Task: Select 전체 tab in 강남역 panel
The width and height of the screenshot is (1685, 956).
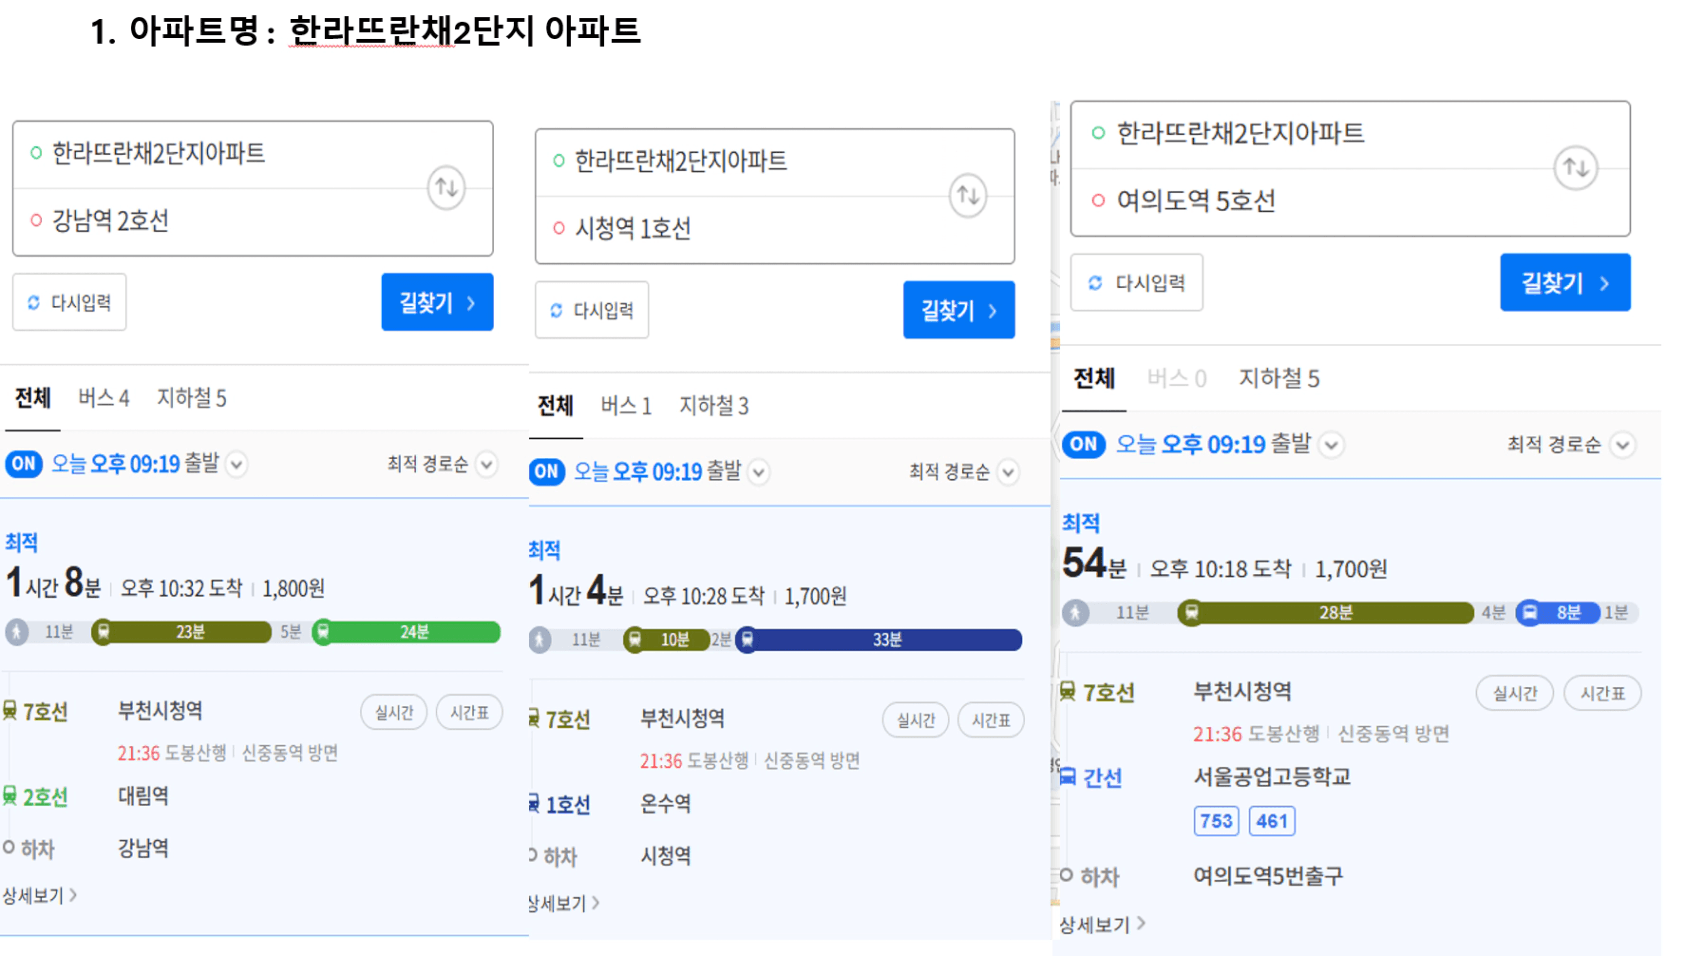Action: [33, 398]
